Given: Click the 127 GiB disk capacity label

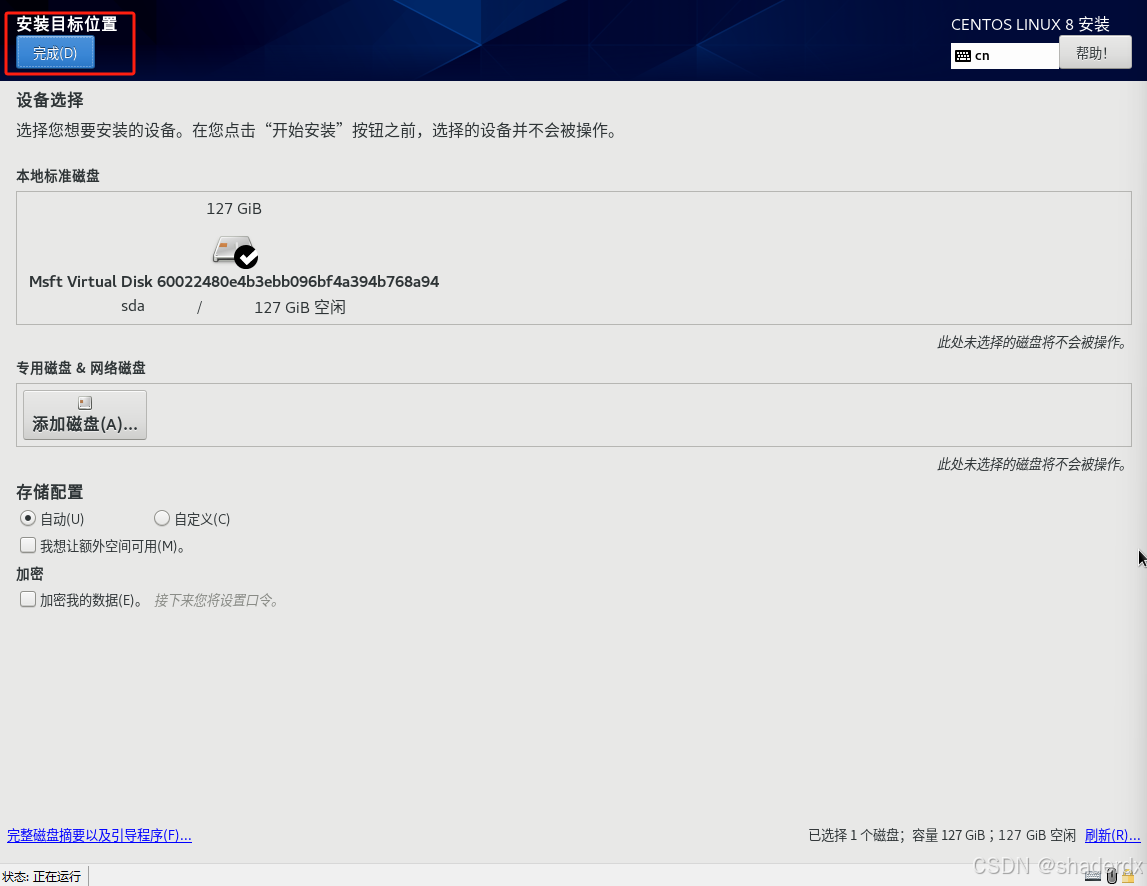Looking at the screenshot, I should coord(234,209).
